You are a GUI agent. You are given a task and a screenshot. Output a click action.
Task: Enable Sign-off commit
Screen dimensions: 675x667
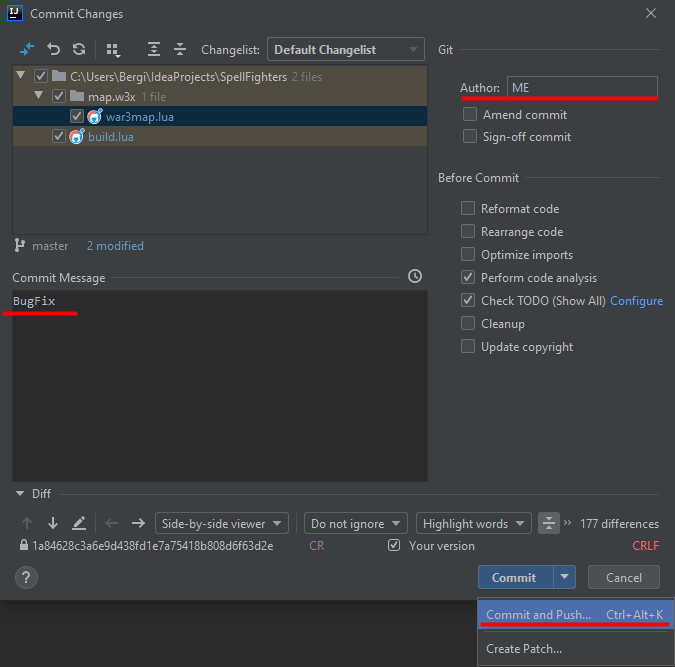click(x=470, y=137)
